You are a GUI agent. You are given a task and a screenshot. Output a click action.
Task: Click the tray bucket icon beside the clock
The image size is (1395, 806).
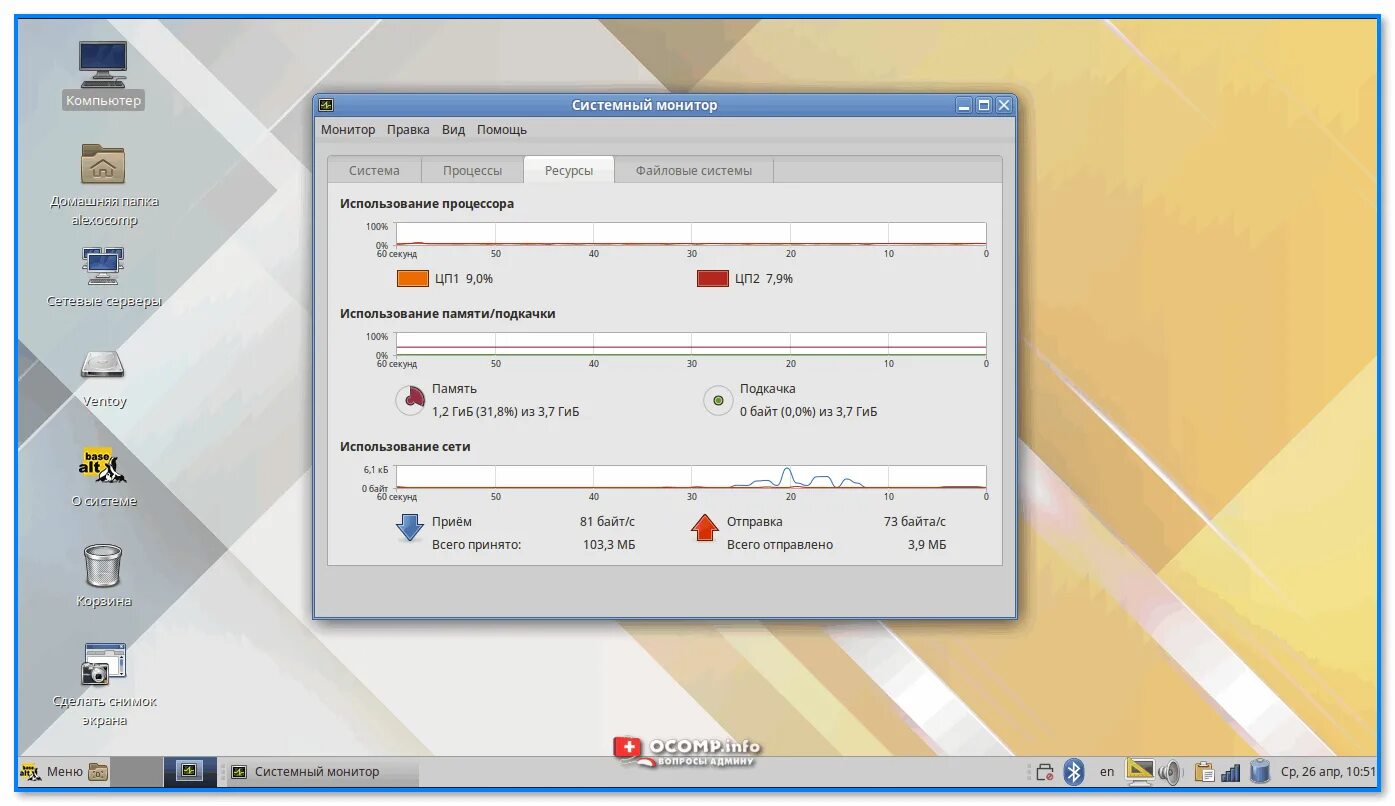point(1259,771)
